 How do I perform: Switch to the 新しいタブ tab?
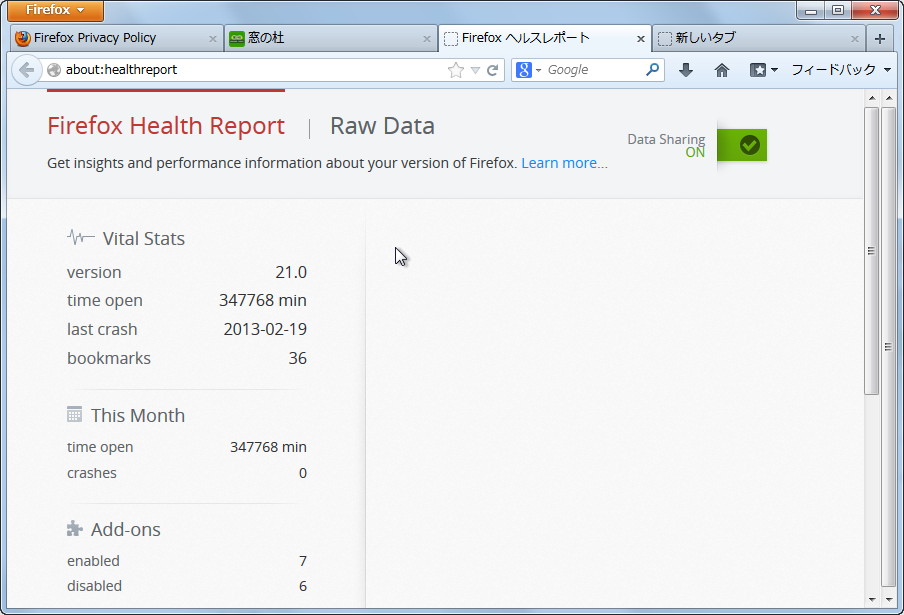[758, 38]
